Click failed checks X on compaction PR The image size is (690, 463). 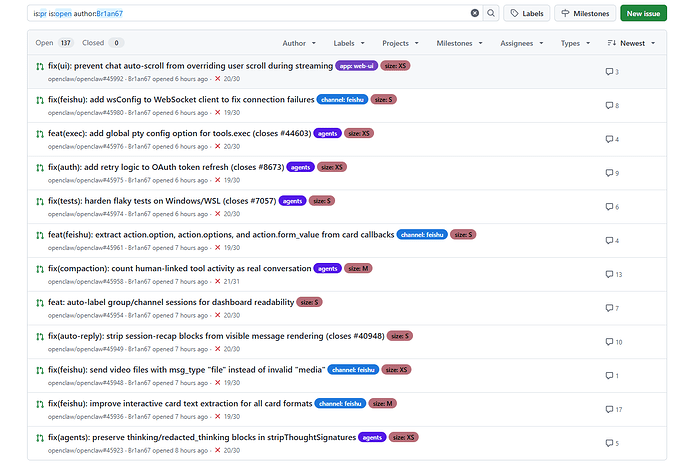217,281
